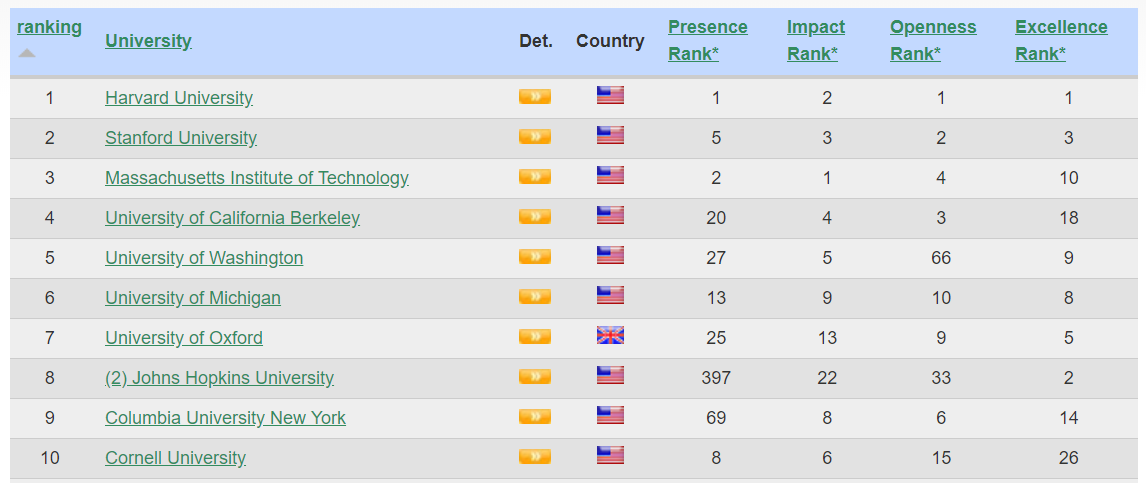This screenshot has width=1146, height=483.
Task: Click UK flag in Oxford row
Action: pos(610,336)
